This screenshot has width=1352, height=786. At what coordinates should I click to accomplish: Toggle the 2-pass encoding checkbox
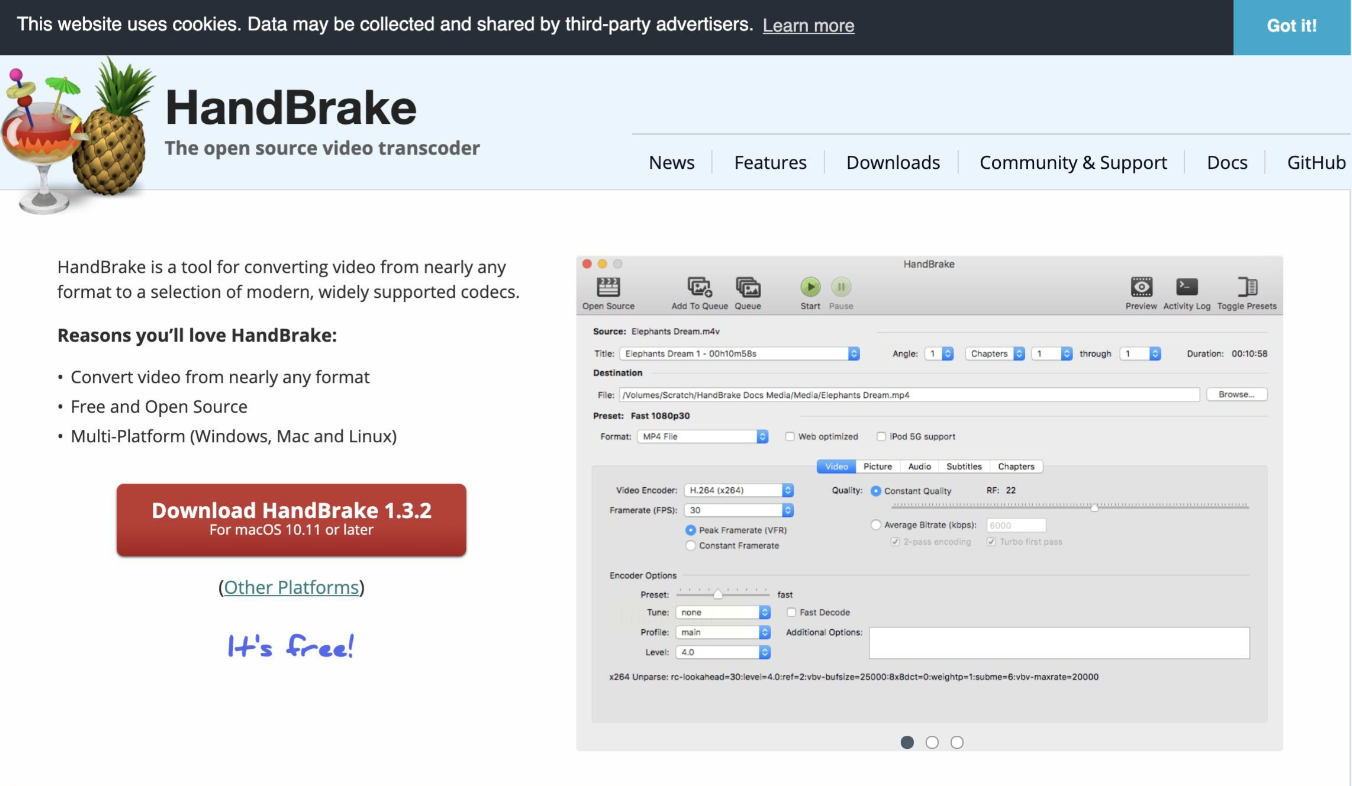(895, 542)
